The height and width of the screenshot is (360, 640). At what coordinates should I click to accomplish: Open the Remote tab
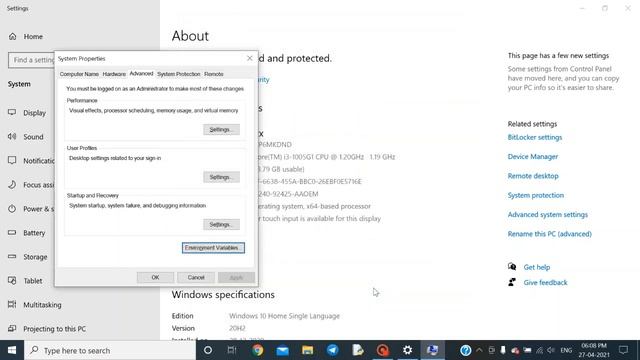pos(213,74)
